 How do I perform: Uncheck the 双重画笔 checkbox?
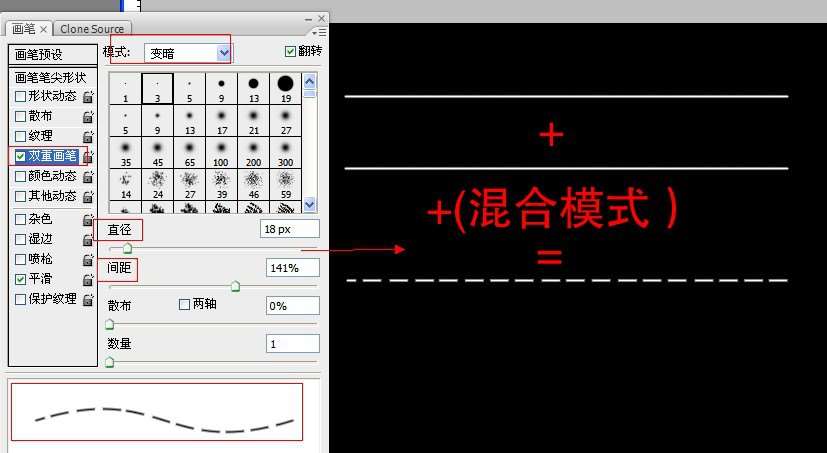(x=21, y=157)
